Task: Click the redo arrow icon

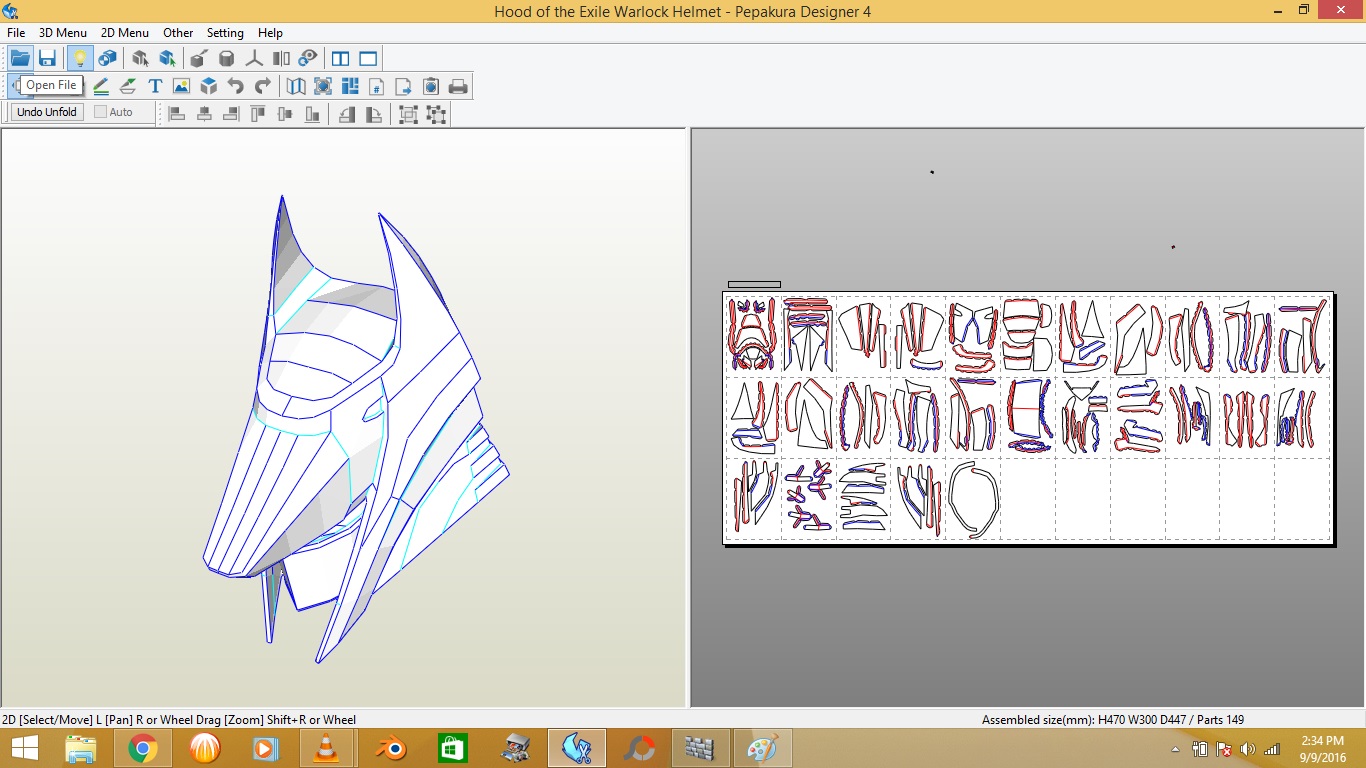Action: click(263, 86)
